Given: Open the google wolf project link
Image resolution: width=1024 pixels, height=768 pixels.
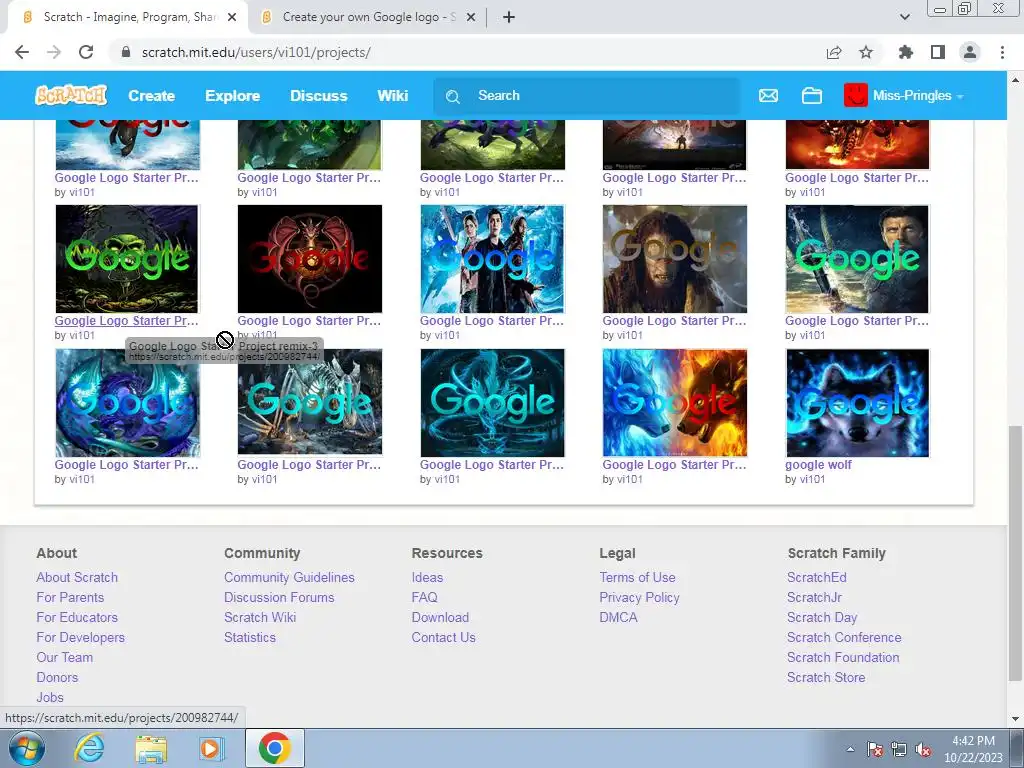Looking at the screenshot, I should point(818,464).
